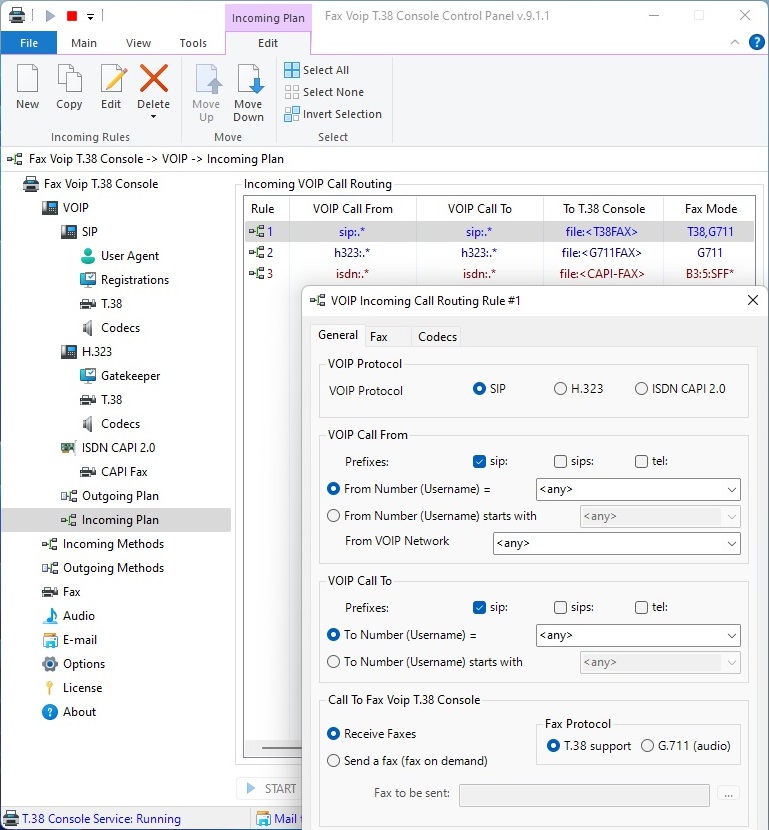Viewport: 769px width, 830px height.
Task: Collapse the ribbon with chevron
Action: [735, 42]
